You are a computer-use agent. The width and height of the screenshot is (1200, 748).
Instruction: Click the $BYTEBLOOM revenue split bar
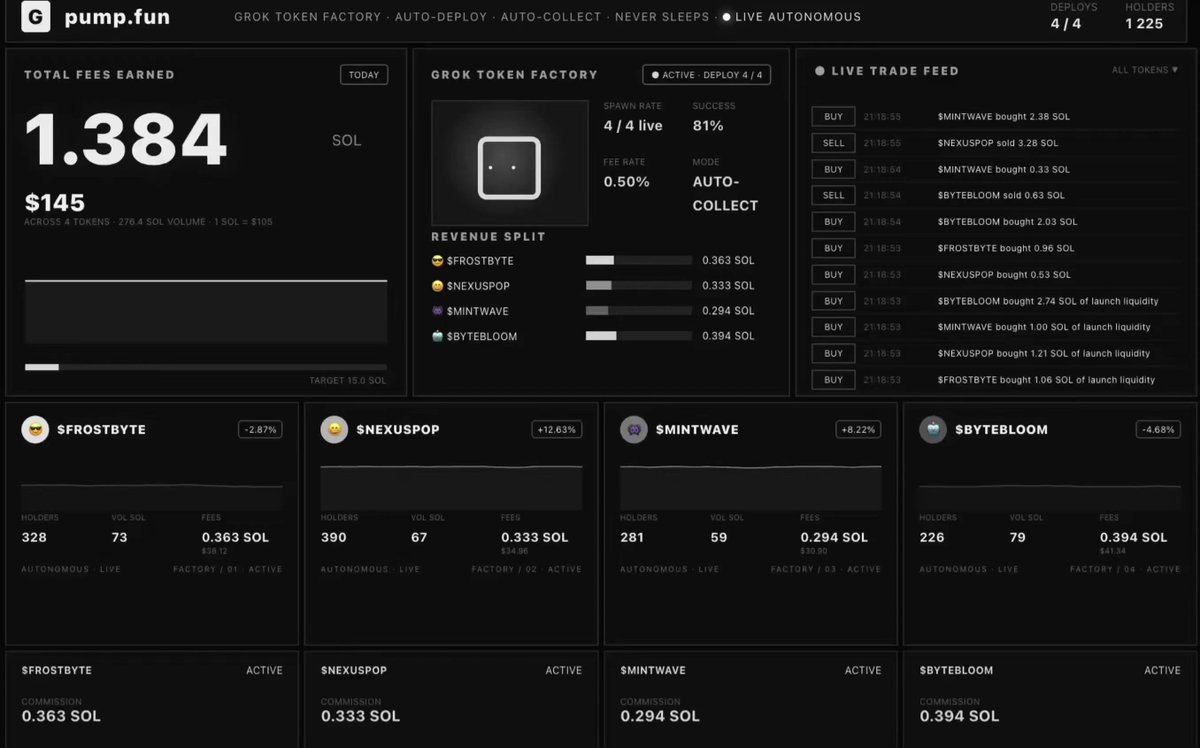click(x=639, y=336)
